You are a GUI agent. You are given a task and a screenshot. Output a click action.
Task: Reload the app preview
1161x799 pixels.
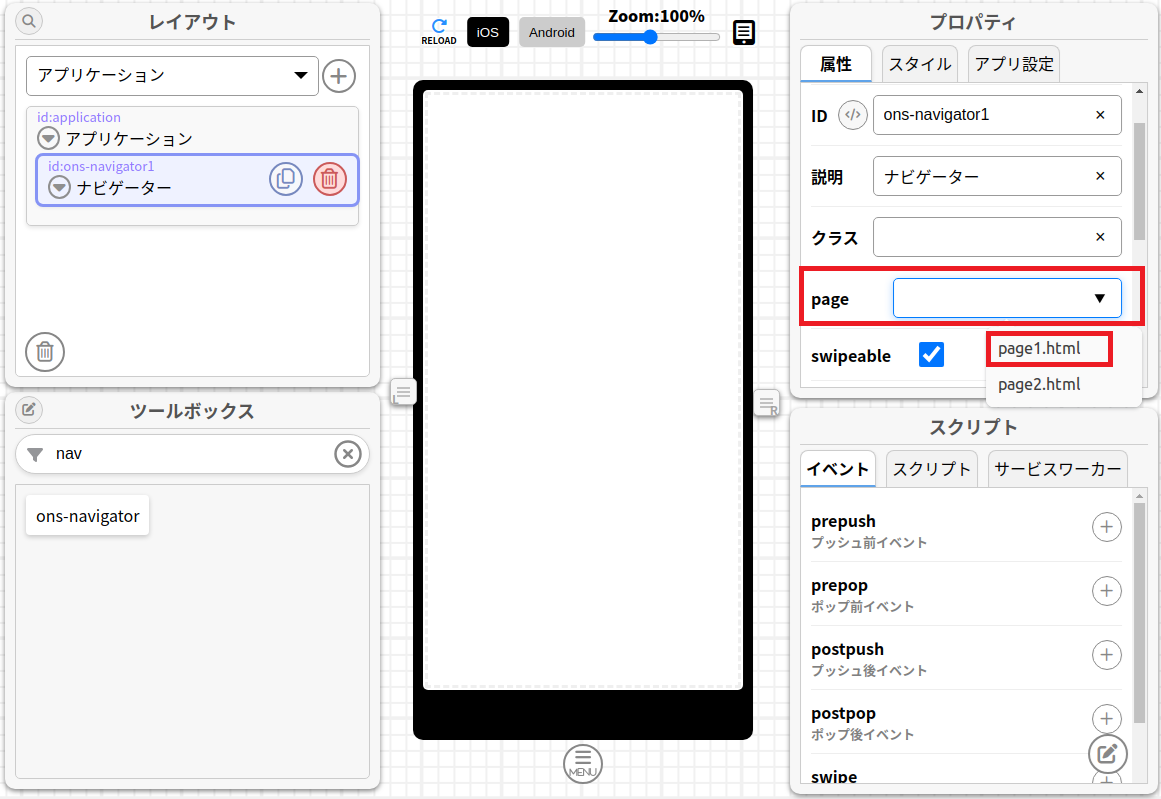pyautogui.click(x=439, y=30)
